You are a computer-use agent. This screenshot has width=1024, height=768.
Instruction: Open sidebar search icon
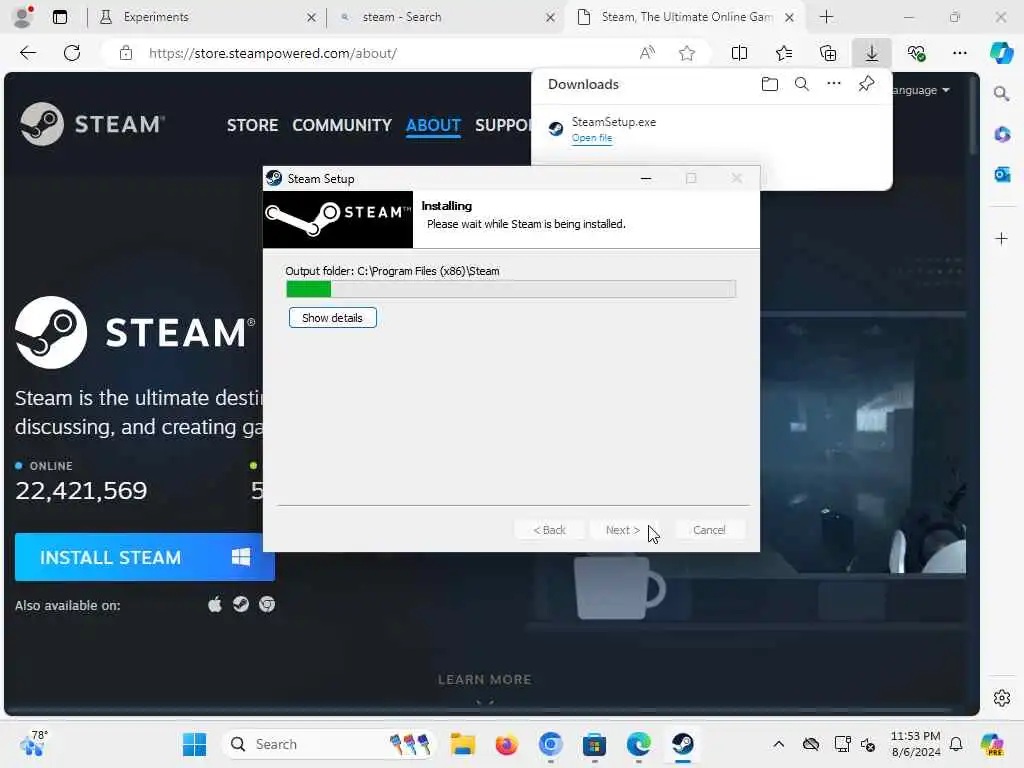[x=1002, y=94]
